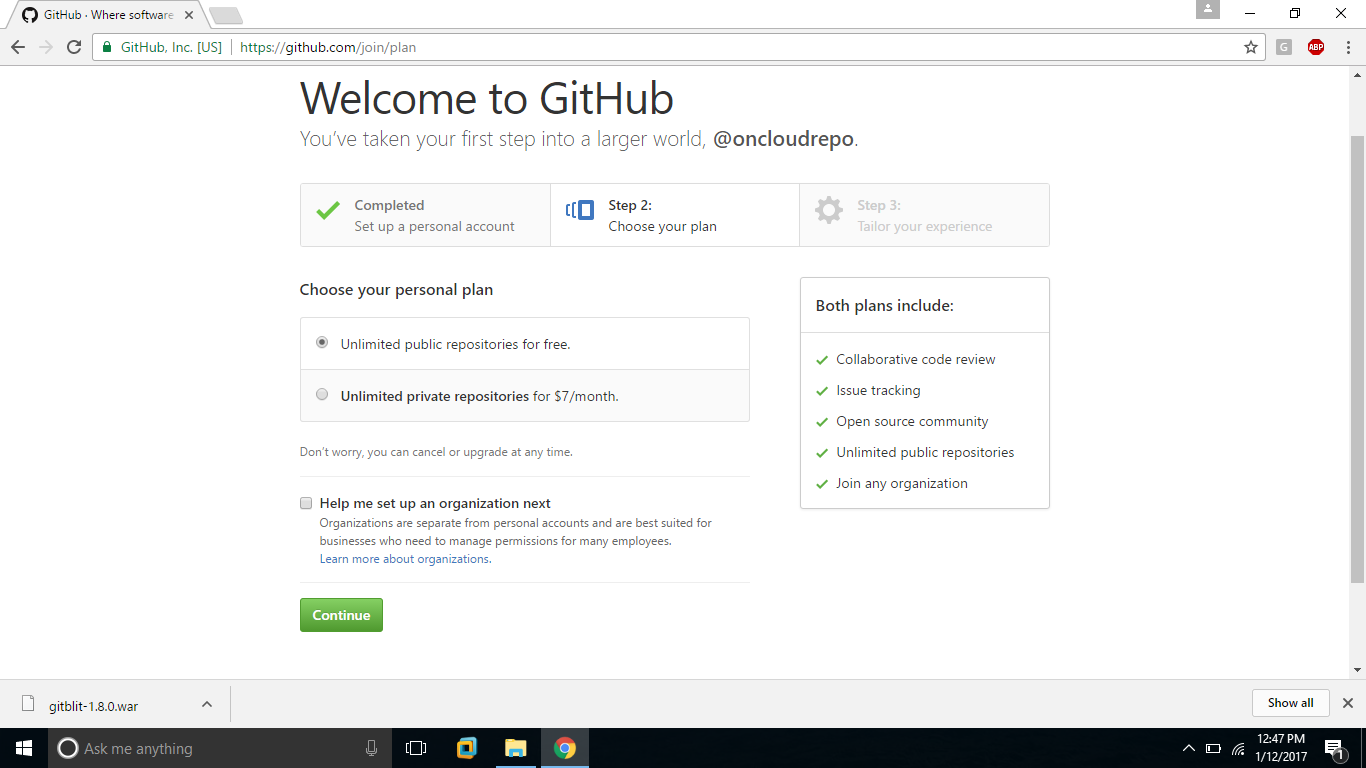Click the scrollbar down arrow
1366x768 pixels.
1357,670
